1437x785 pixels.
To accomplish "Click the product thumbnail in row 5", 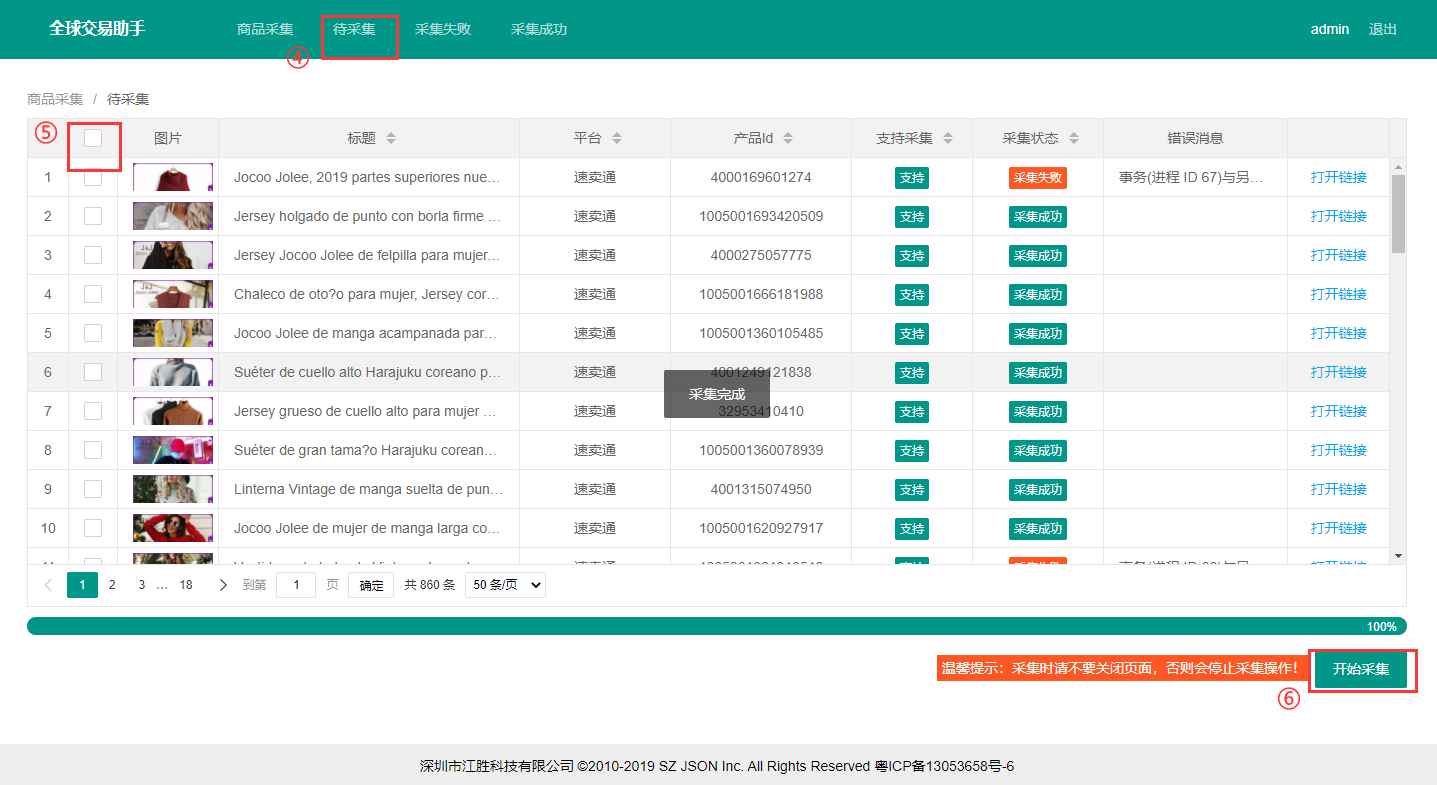I will pos(173,333).
